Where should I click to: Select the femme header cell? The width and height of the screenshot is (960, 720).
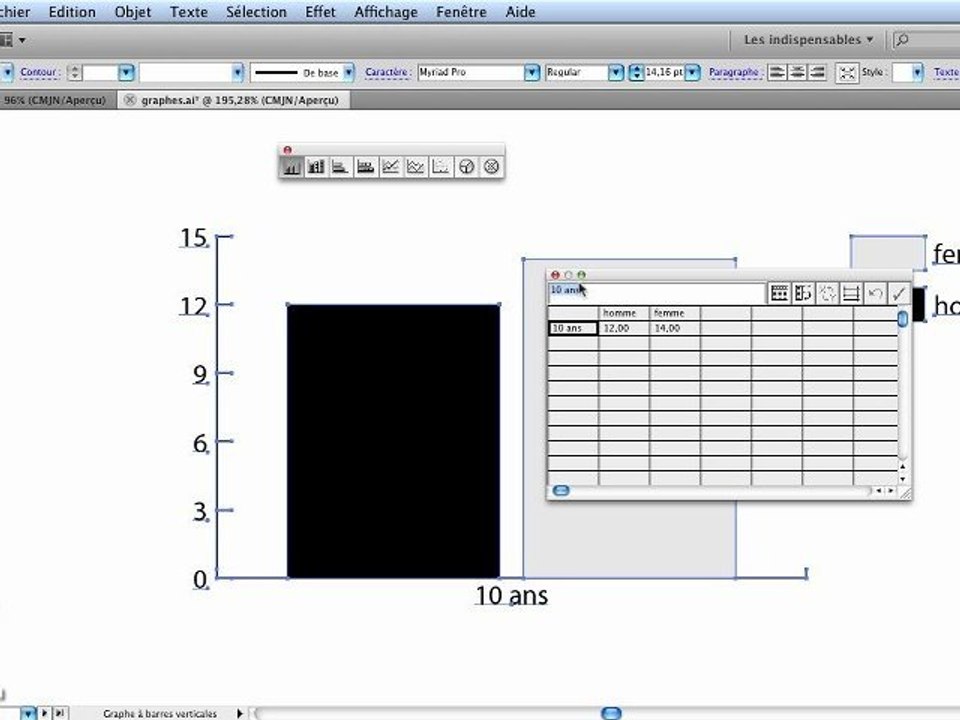pos(675,313)
